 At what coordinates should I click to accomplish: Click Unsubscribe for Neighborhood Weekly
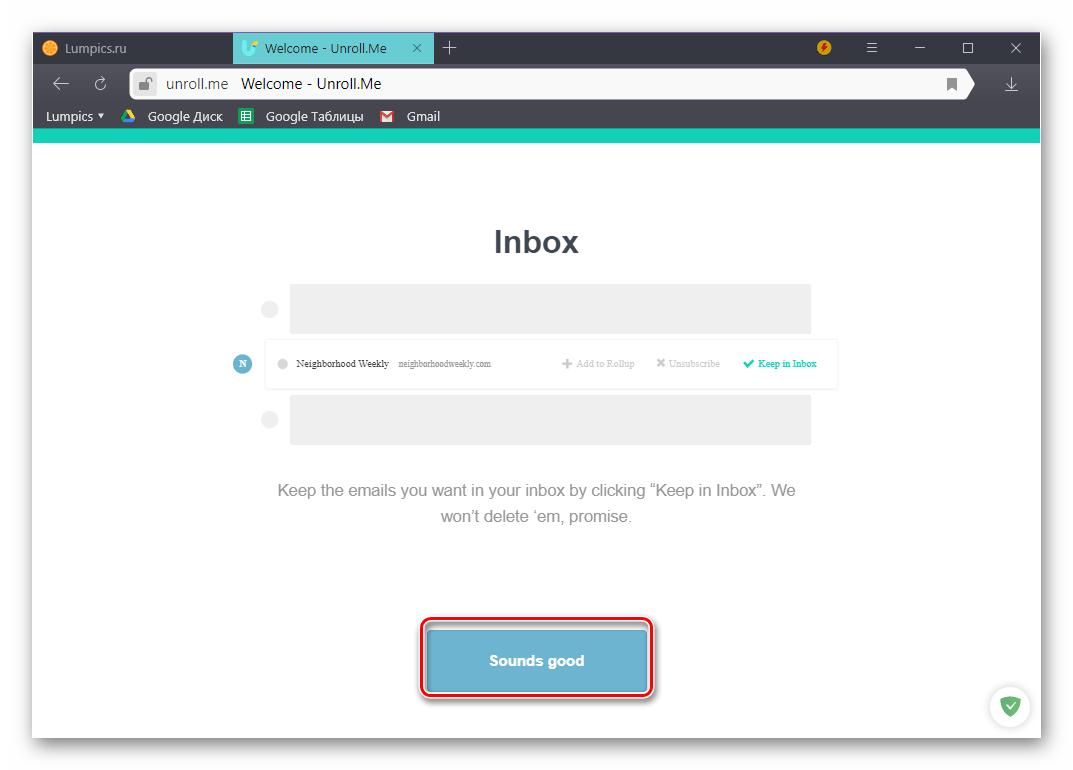tap(688, 363)
